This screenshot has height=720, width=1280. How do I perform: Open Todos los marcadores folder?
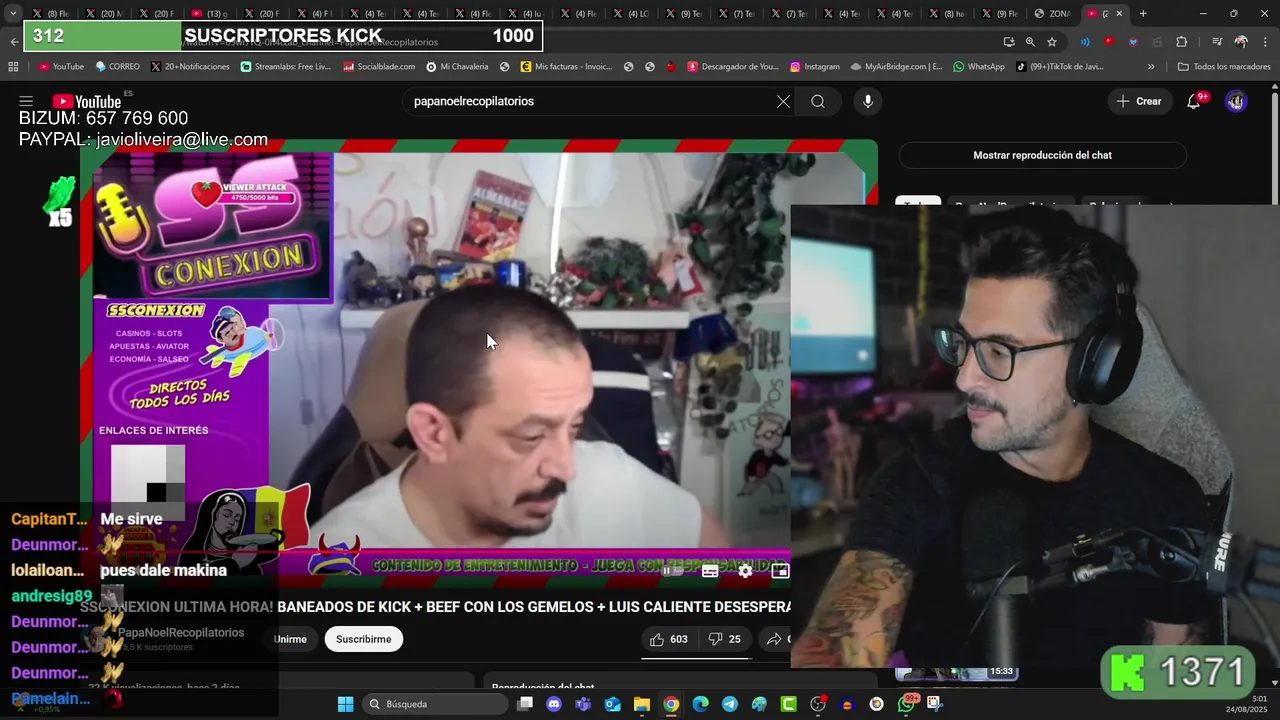1224,67
